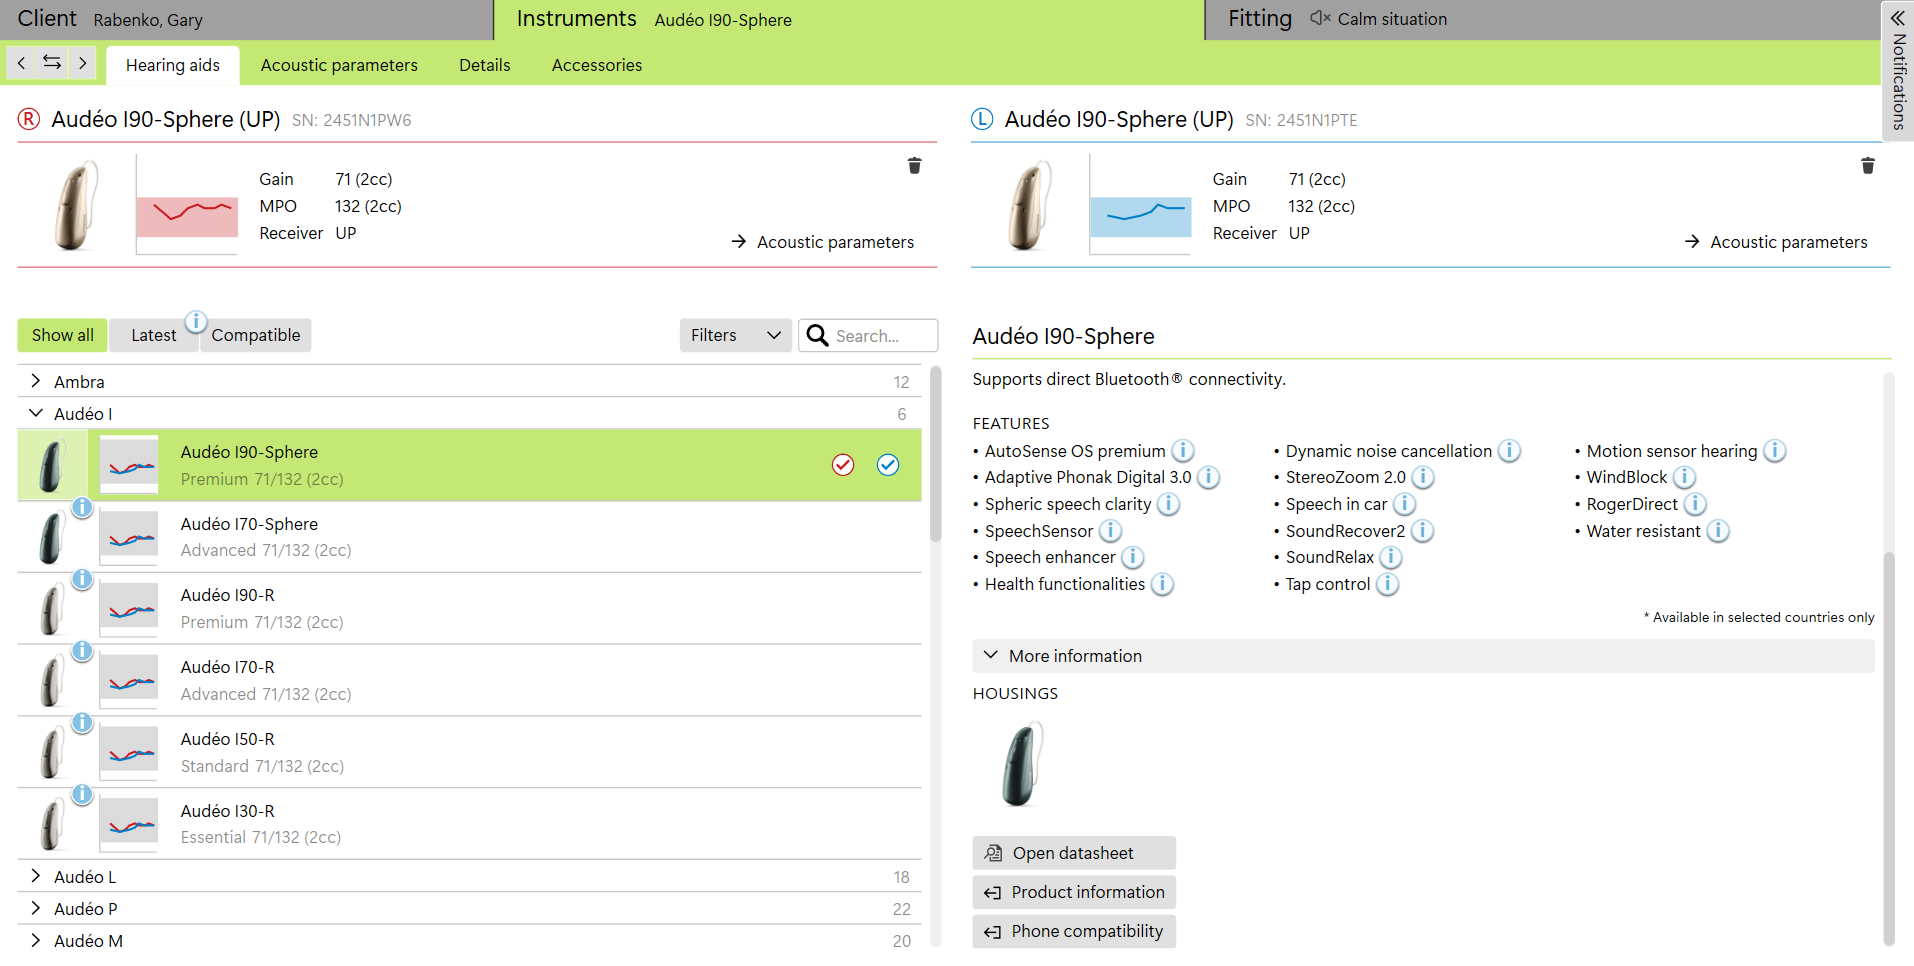Open the Client section
This screenshot has height=966, width=1914.
click(247, 19)
